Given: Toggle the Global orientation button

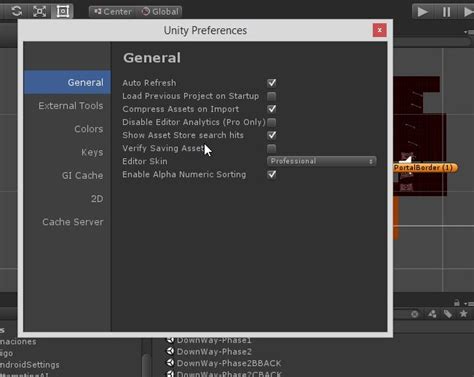Looking at the screenshot, I should [x=160, y=12].
